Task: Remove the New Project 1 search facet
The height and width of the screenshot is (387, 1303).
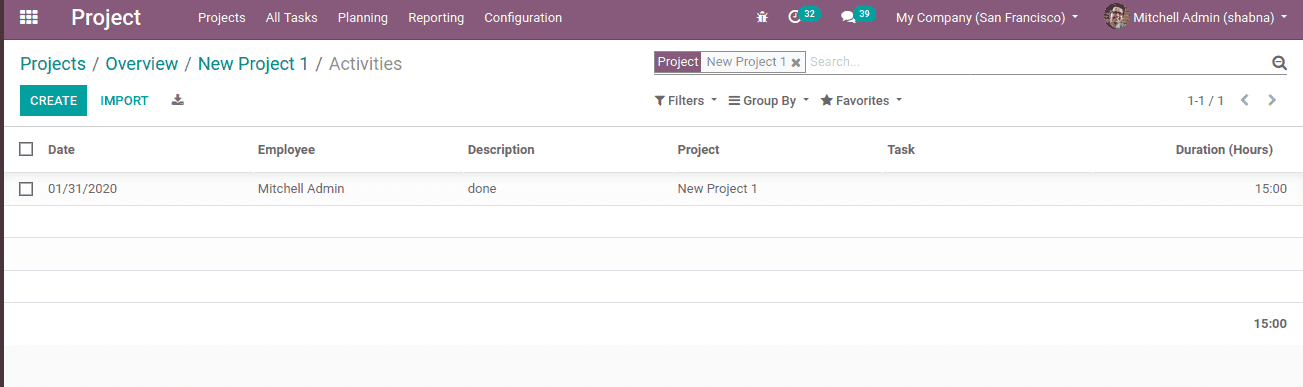Action: [x=795, y=63]
